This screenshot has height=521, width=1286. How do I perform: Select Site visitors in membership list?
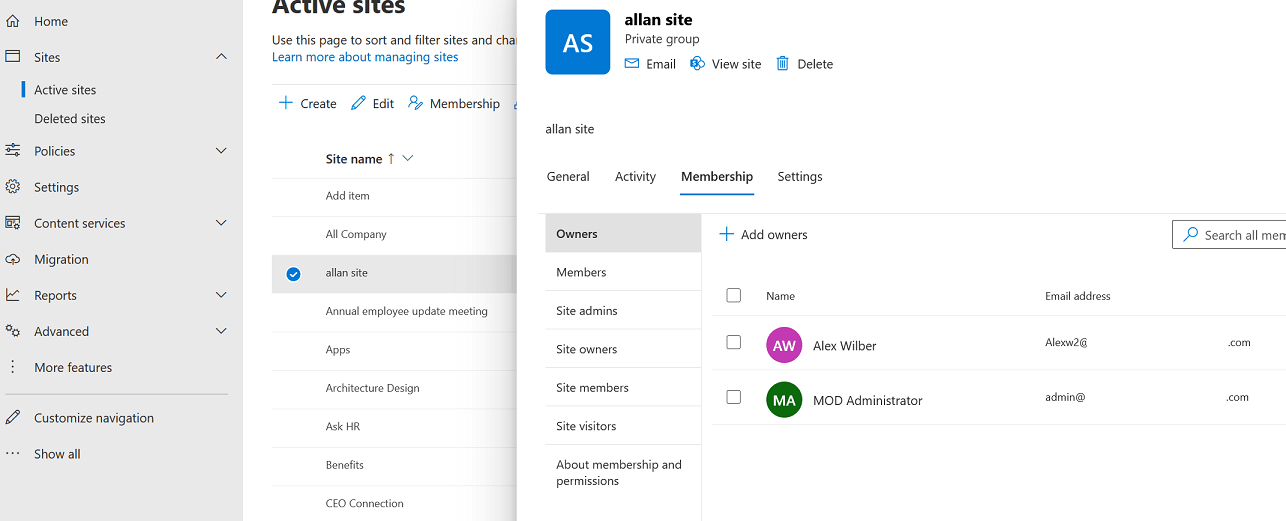[623, 426]
